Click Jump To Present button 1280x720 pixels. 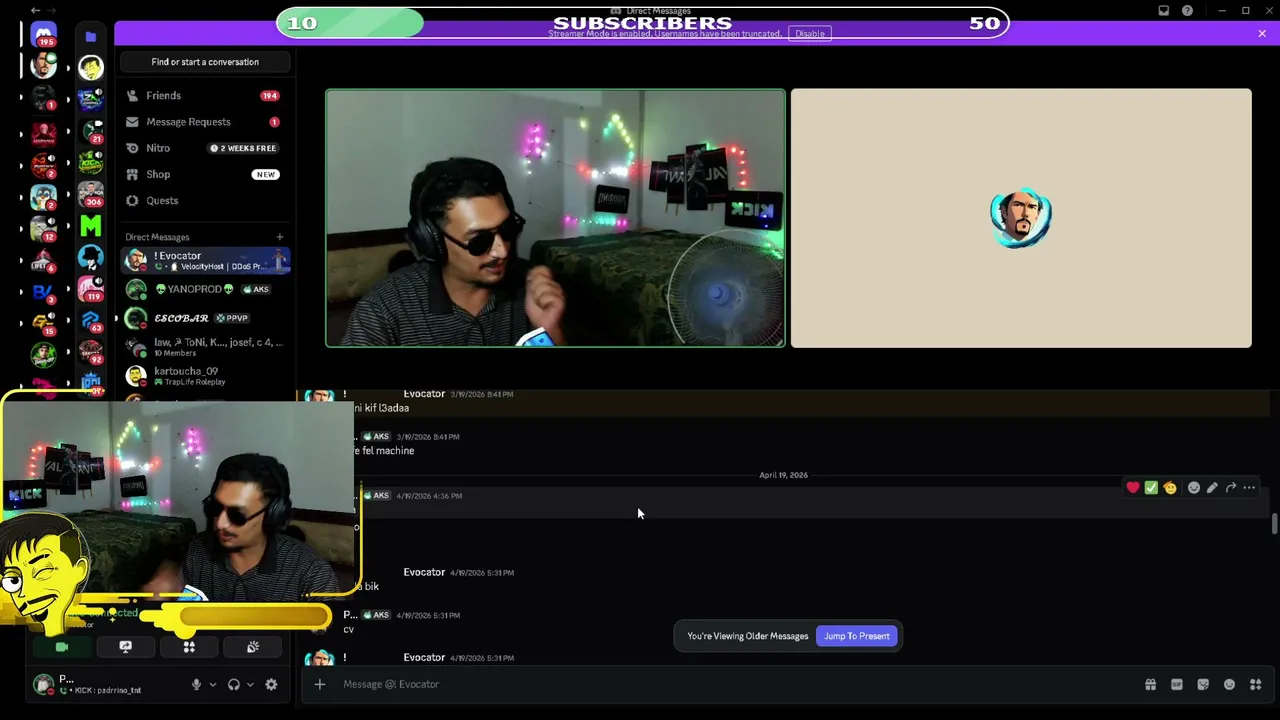(x=856, y=636)
